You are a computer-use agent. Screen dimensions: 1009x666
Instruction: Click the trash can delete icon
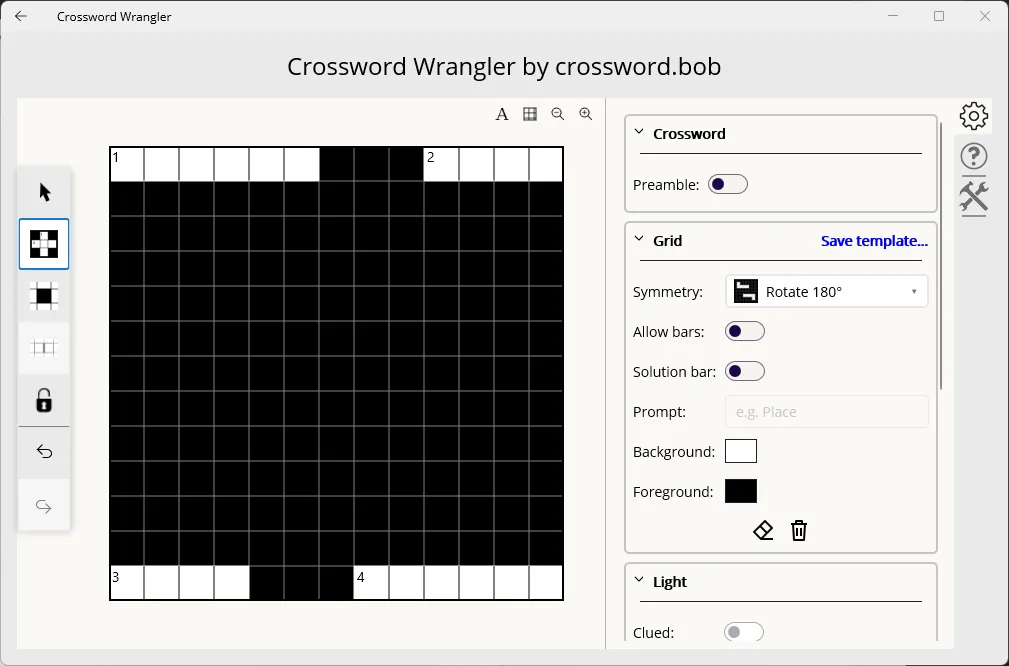click(x=799, y=531)
